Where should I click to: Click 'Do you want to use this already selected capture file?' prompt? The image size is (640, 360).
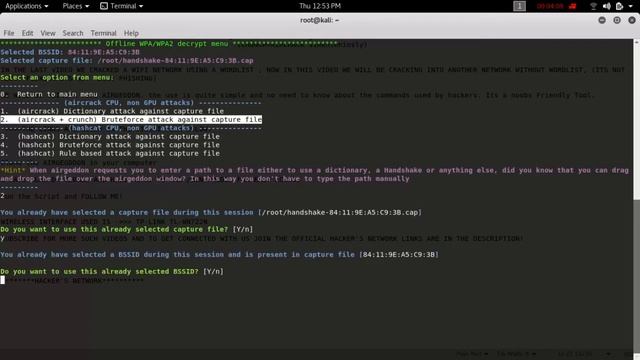(127, 229)
